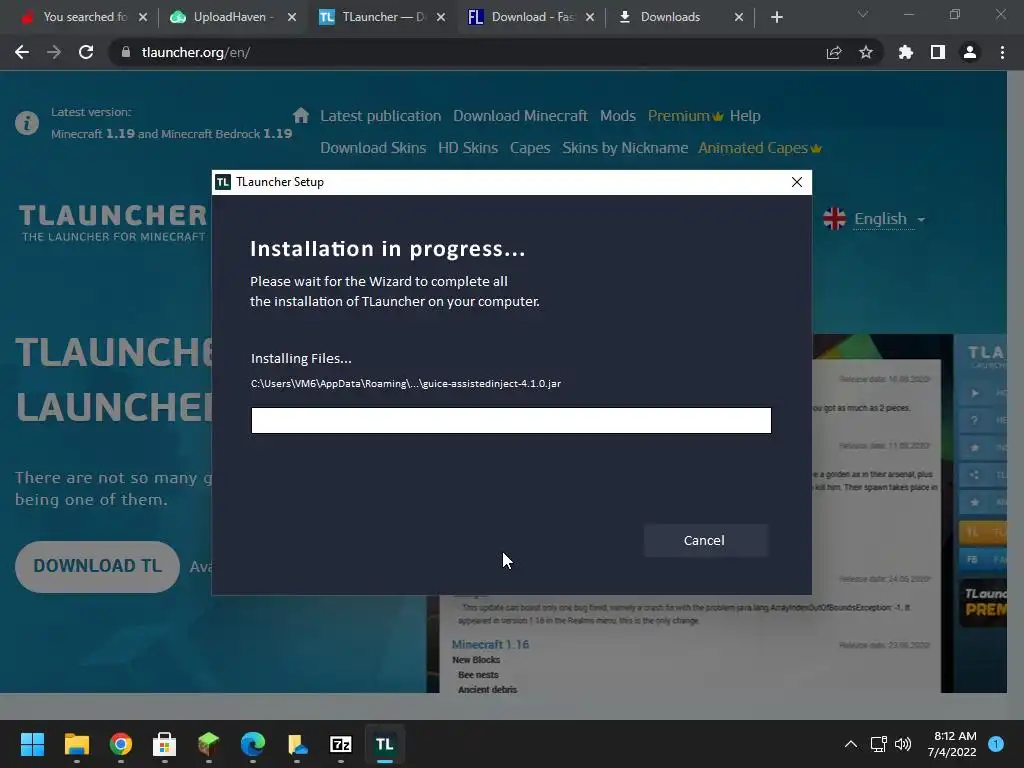This screenshot has width=1024, height=768.
Task: Click the TL logo in Setup title bar
Action: 223,182
